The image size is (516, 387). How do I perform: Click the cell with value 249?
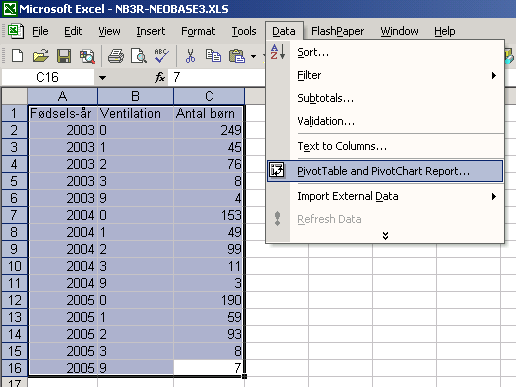click(209, 130)
